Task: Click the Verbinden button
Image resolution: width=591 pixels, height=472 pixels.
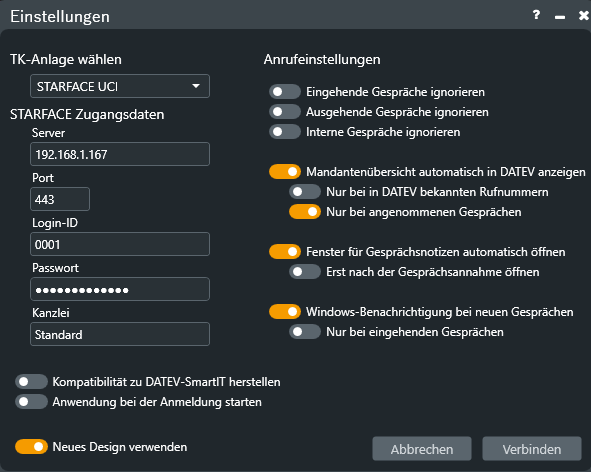Action: tap(532, 449)
